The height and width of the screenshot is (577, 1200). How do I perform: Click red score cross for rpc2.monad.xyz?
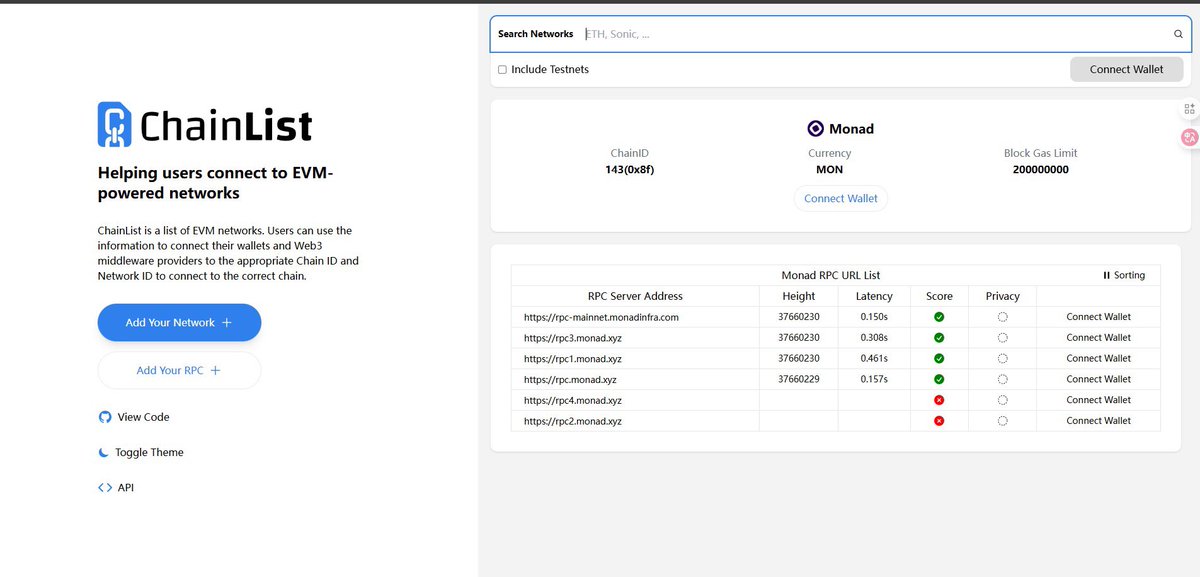click(939, 421)
